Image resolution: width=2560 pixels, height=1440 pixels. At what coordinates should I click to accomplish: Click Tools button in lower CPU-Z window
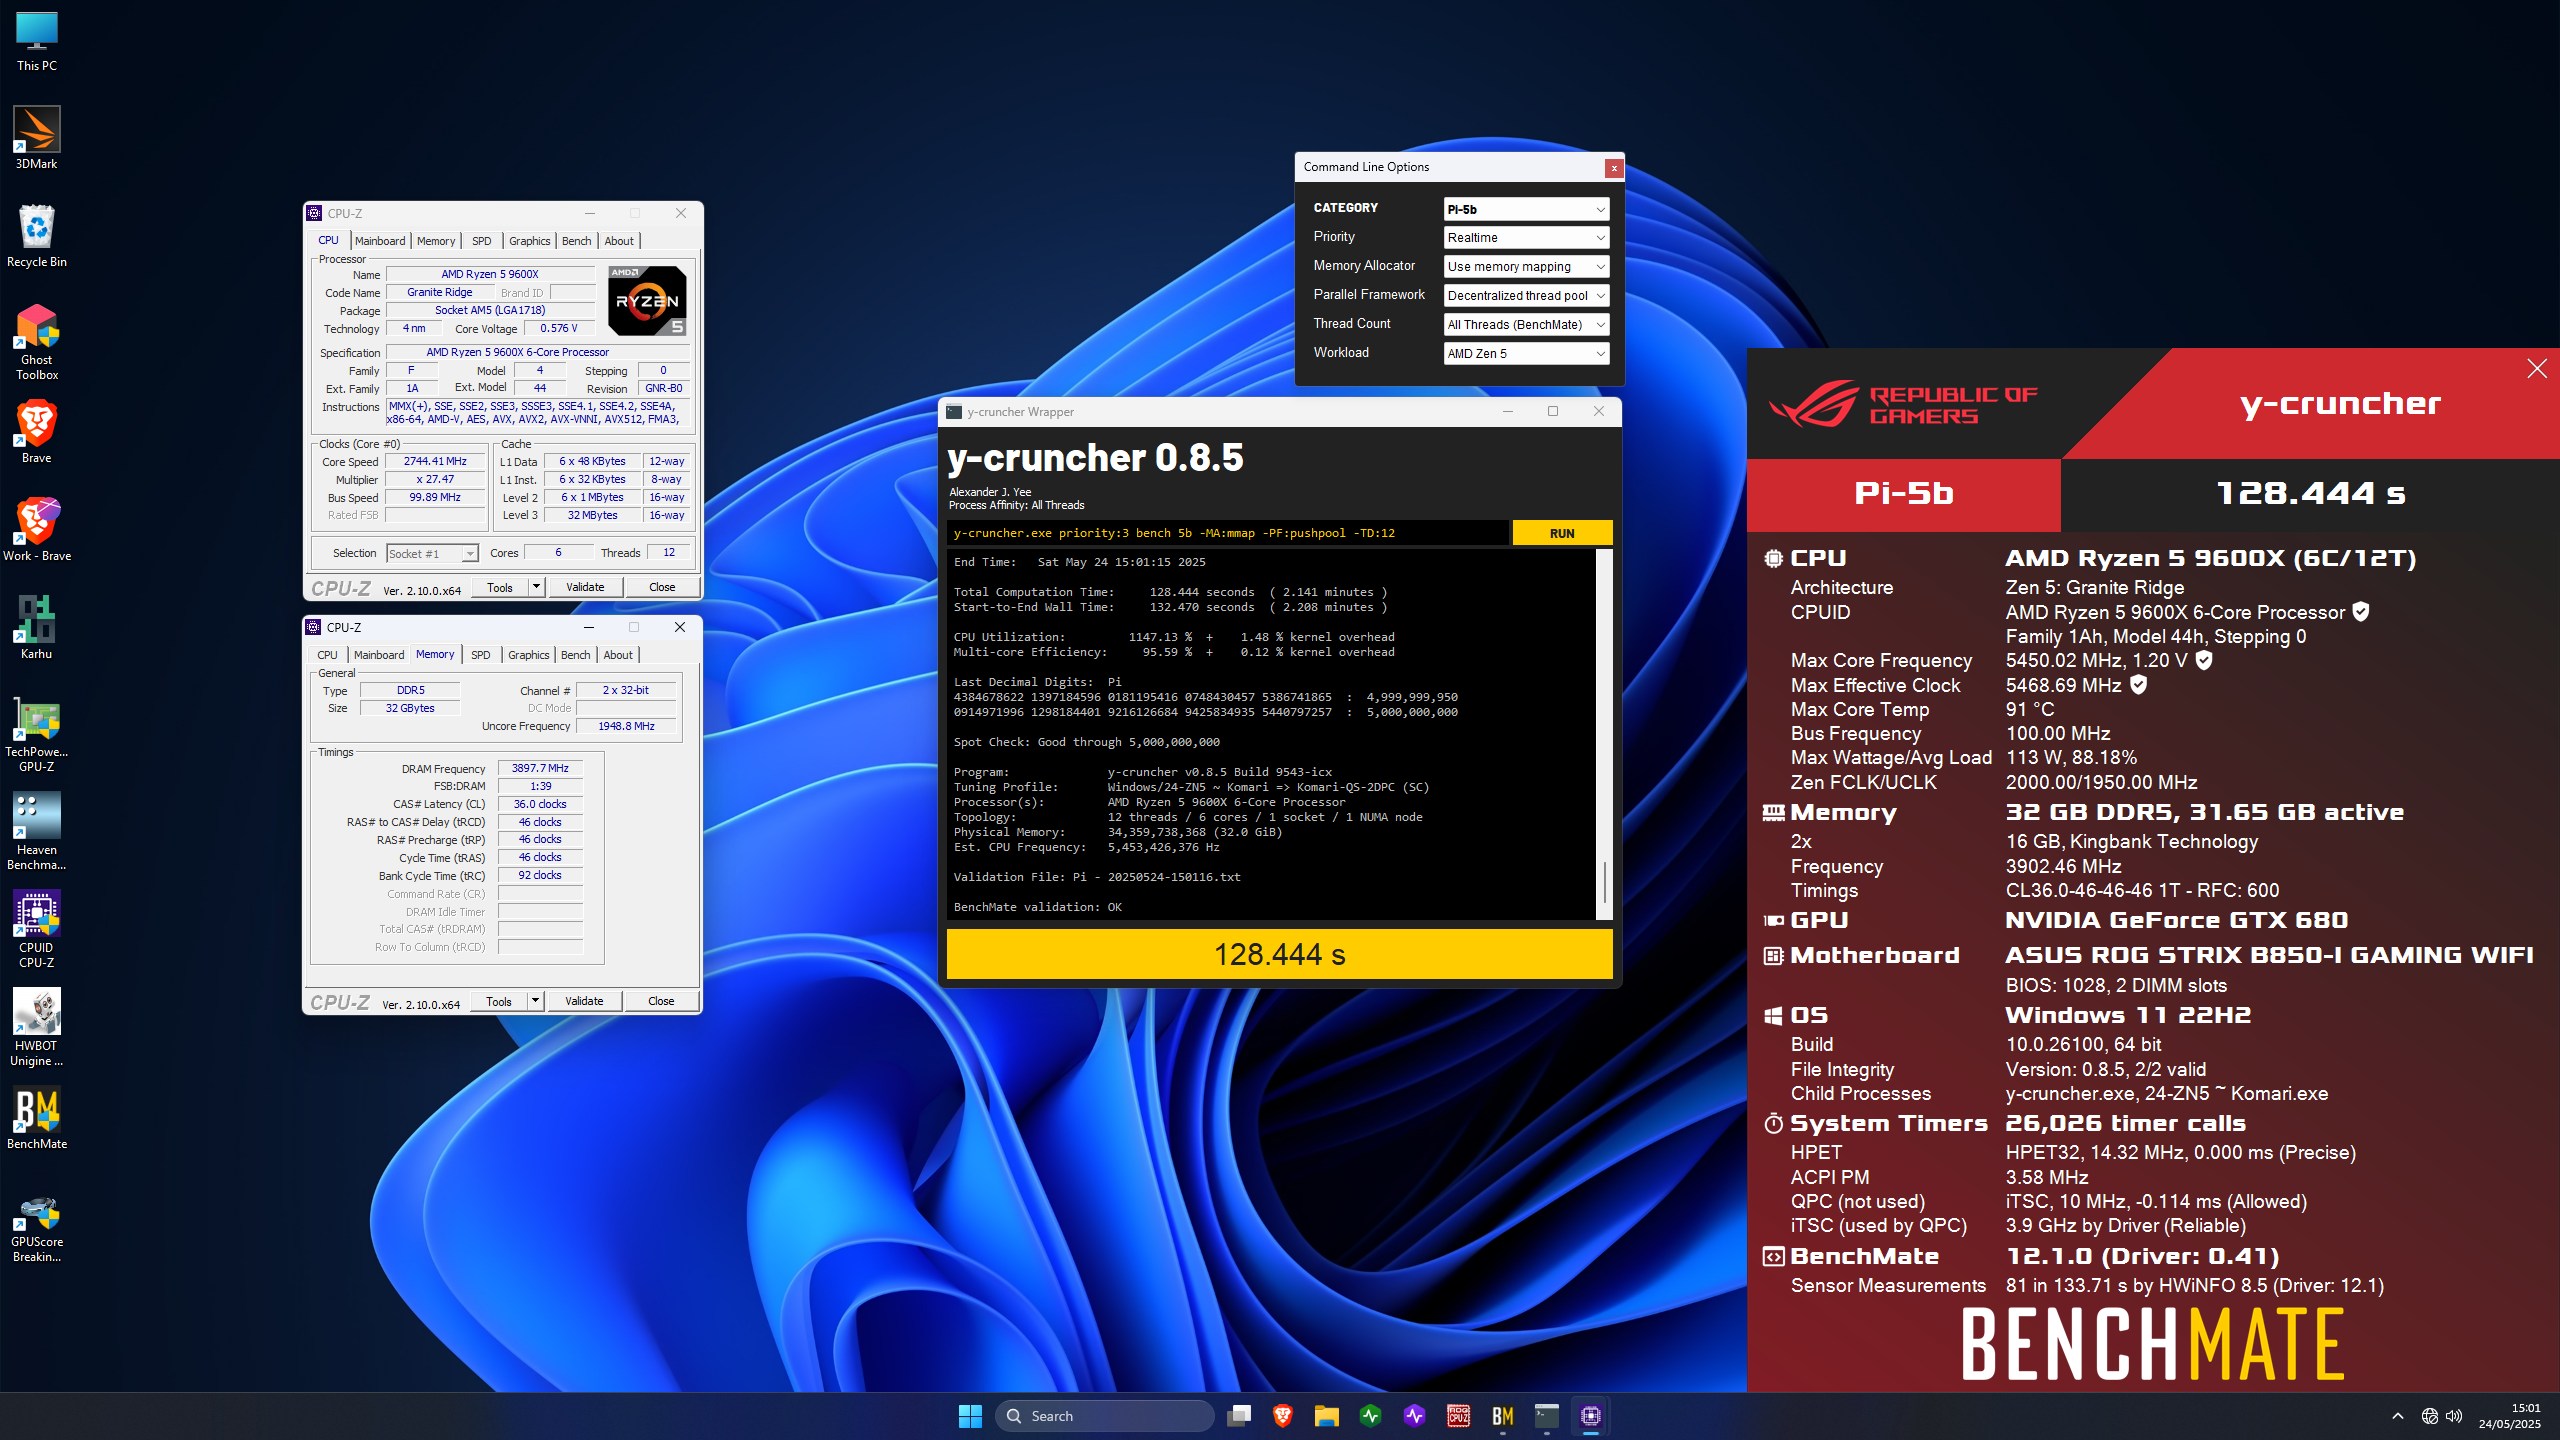[x=499, y=1001]
